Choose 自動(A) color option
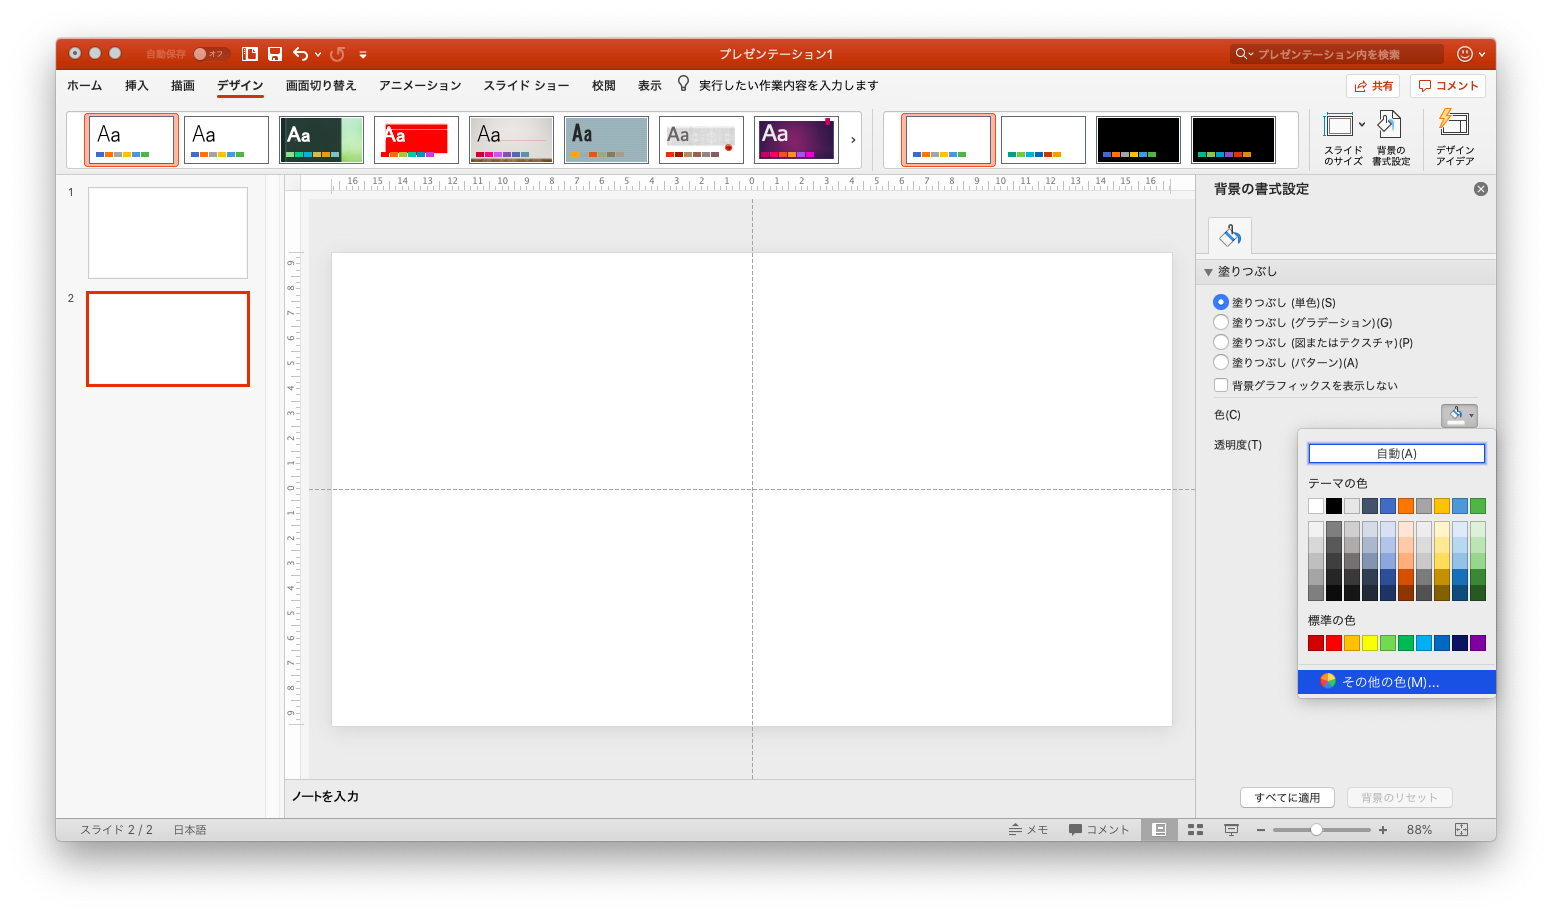This screenshot has height=915, width=1552. coord(1396,453)
